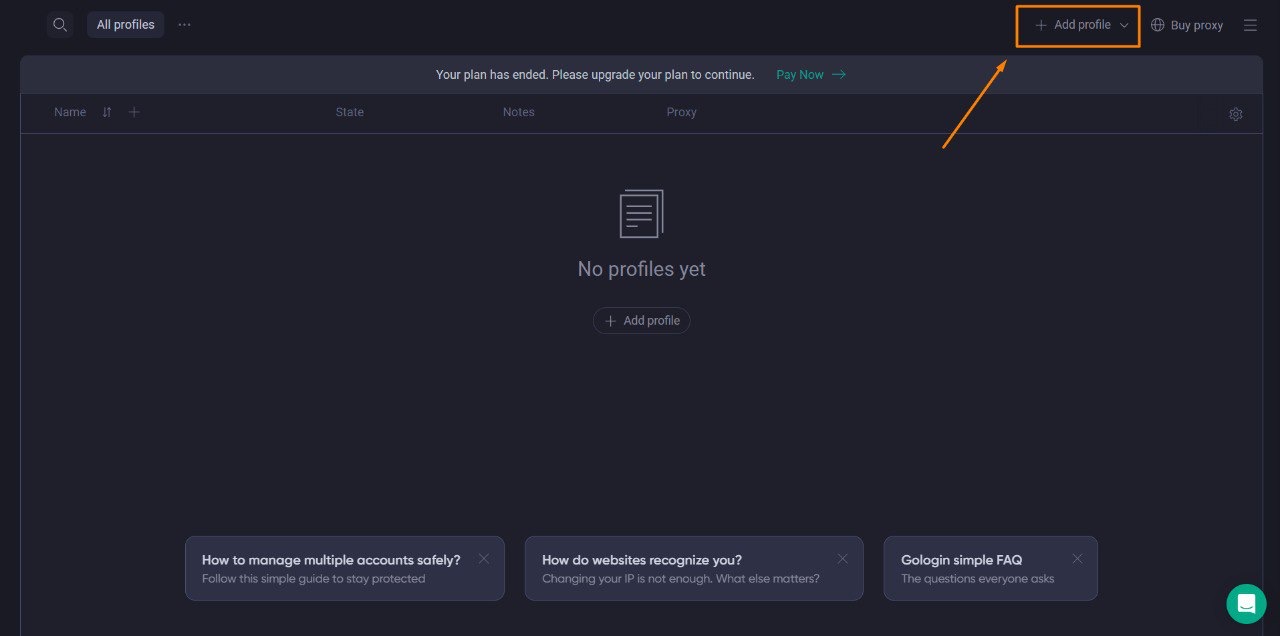
Task: Open the Intercom chat bubble
Action: click(x=1246, y=603)
